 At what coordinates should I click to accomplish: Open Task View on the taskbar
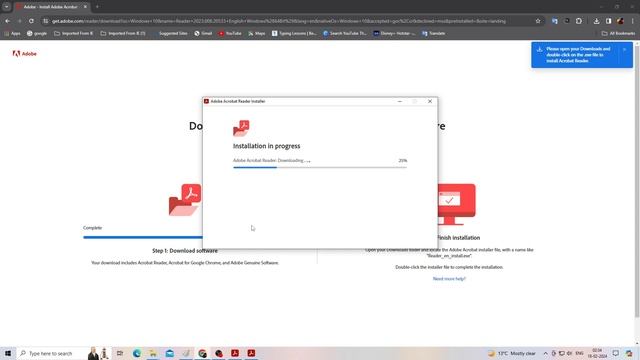pos(120,353)
